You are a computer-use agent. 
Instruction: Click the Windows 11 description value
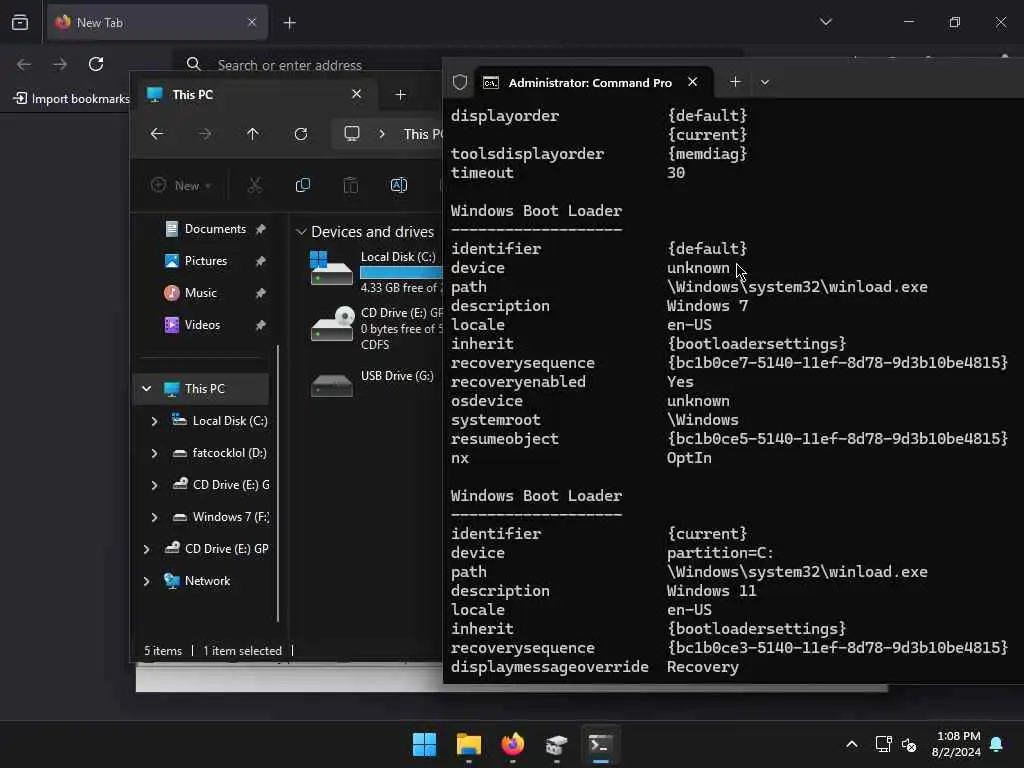coord(711,591)
